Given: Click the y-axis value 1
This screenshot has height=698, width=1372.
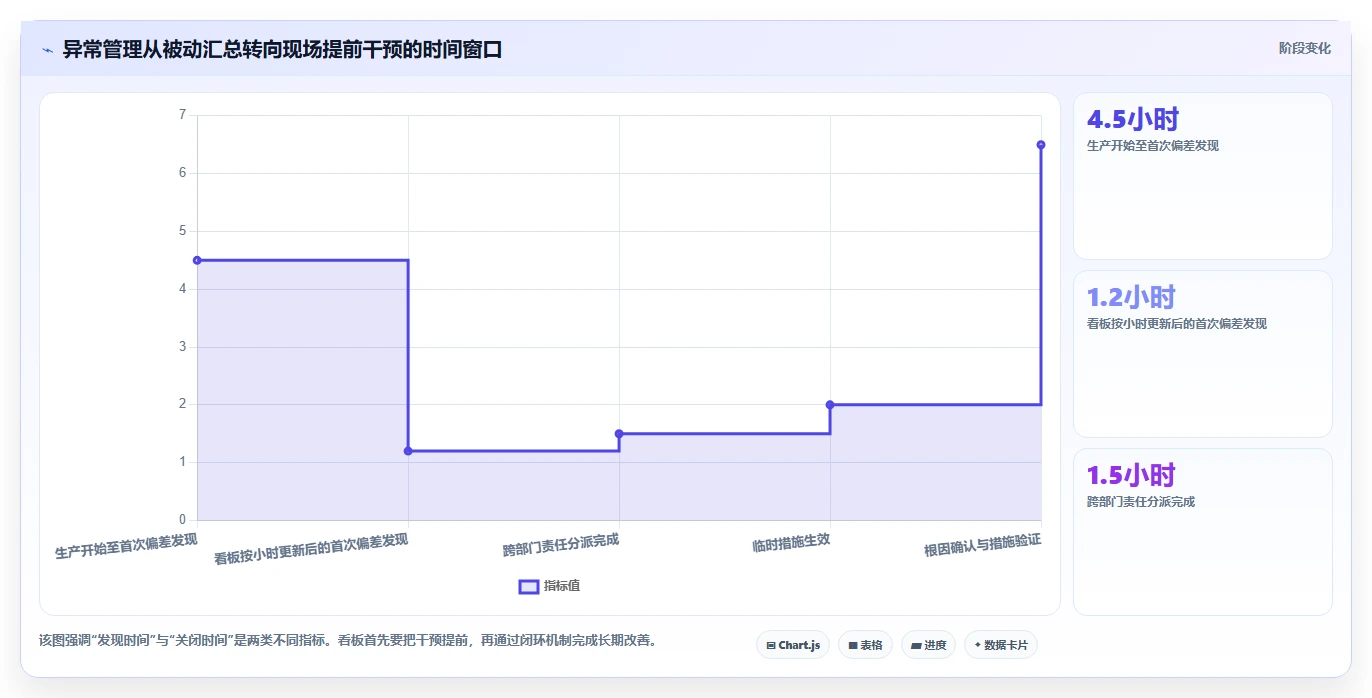Looking at the screenshot, I should [182, 462].
